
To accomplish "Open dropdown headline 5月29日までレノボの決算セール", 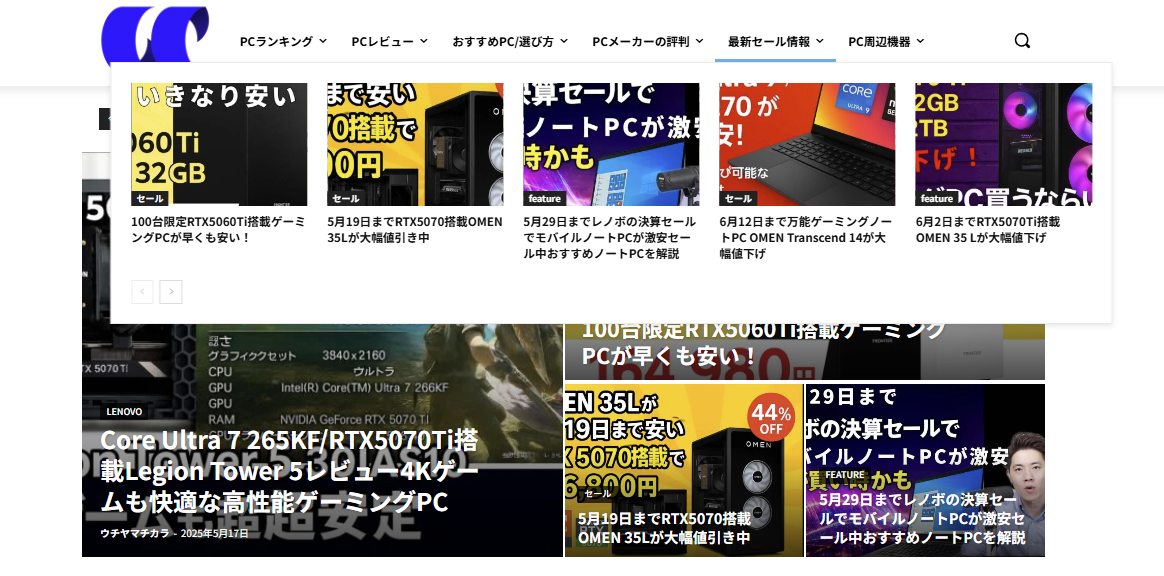I will pos(609,238).
